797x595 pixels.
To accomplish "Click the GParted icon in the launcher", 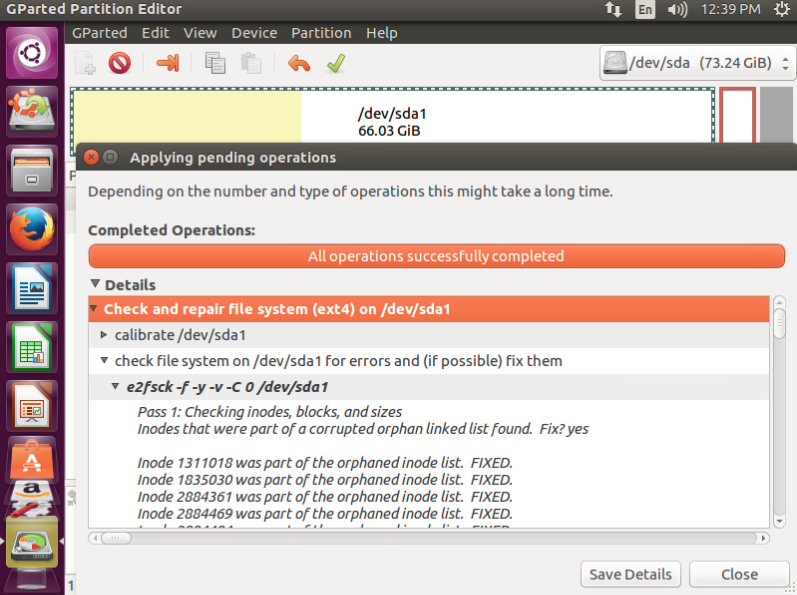I will (32, 542).
